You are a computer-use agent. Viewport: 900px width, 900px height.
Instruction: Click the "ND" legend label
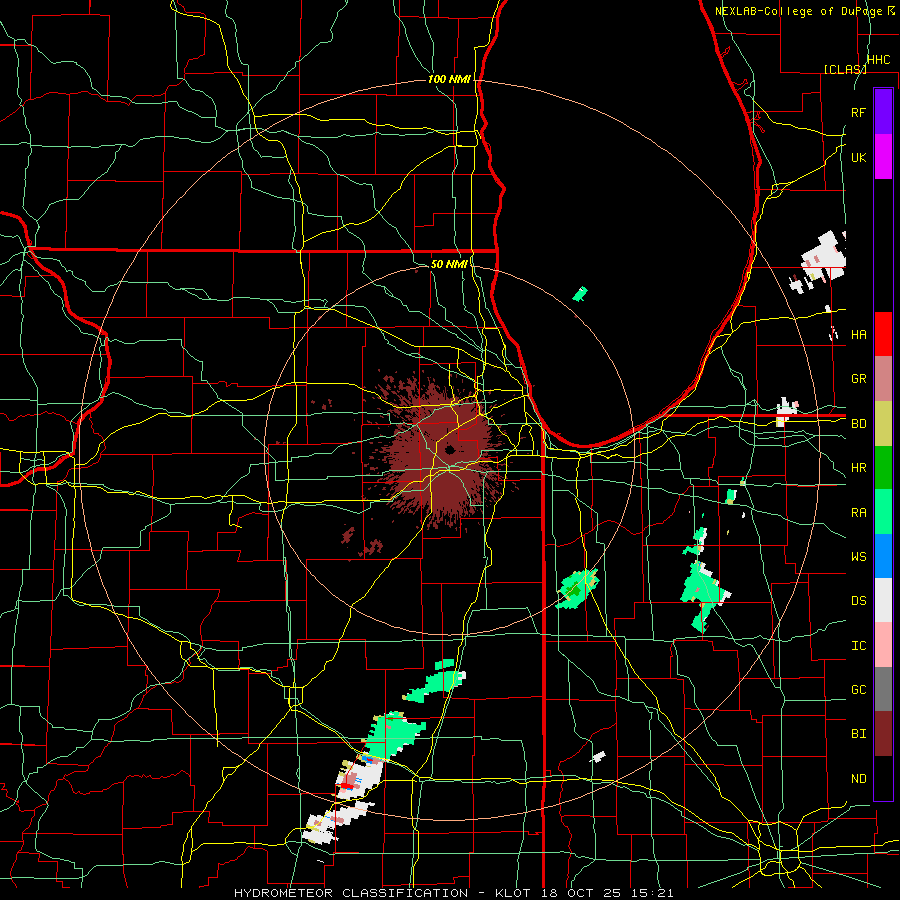coord(858,779)
